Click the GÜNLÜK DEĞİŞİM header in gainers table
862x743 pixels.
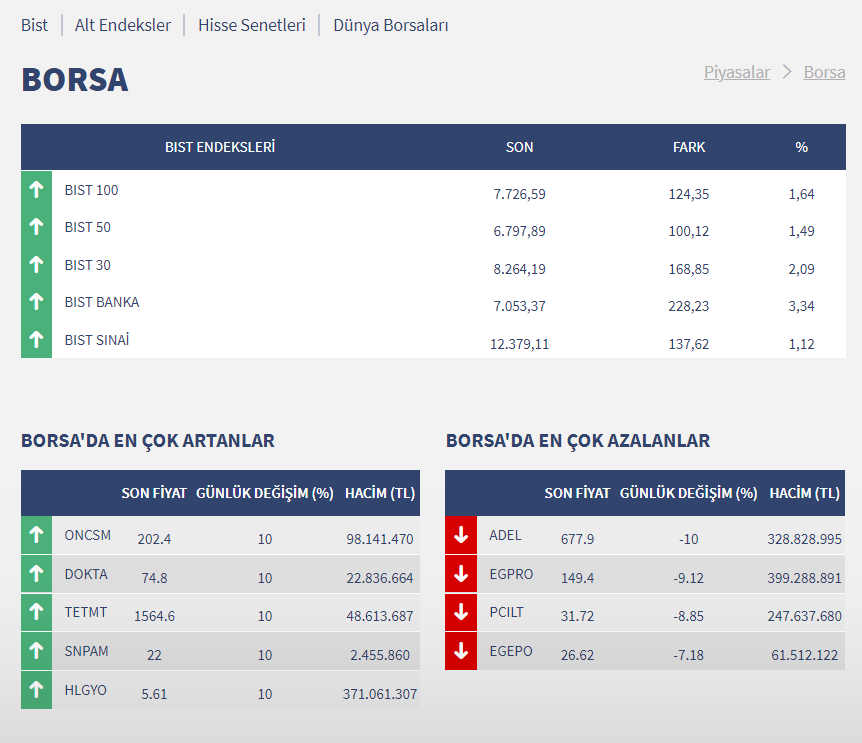click(x=265, y=493)
